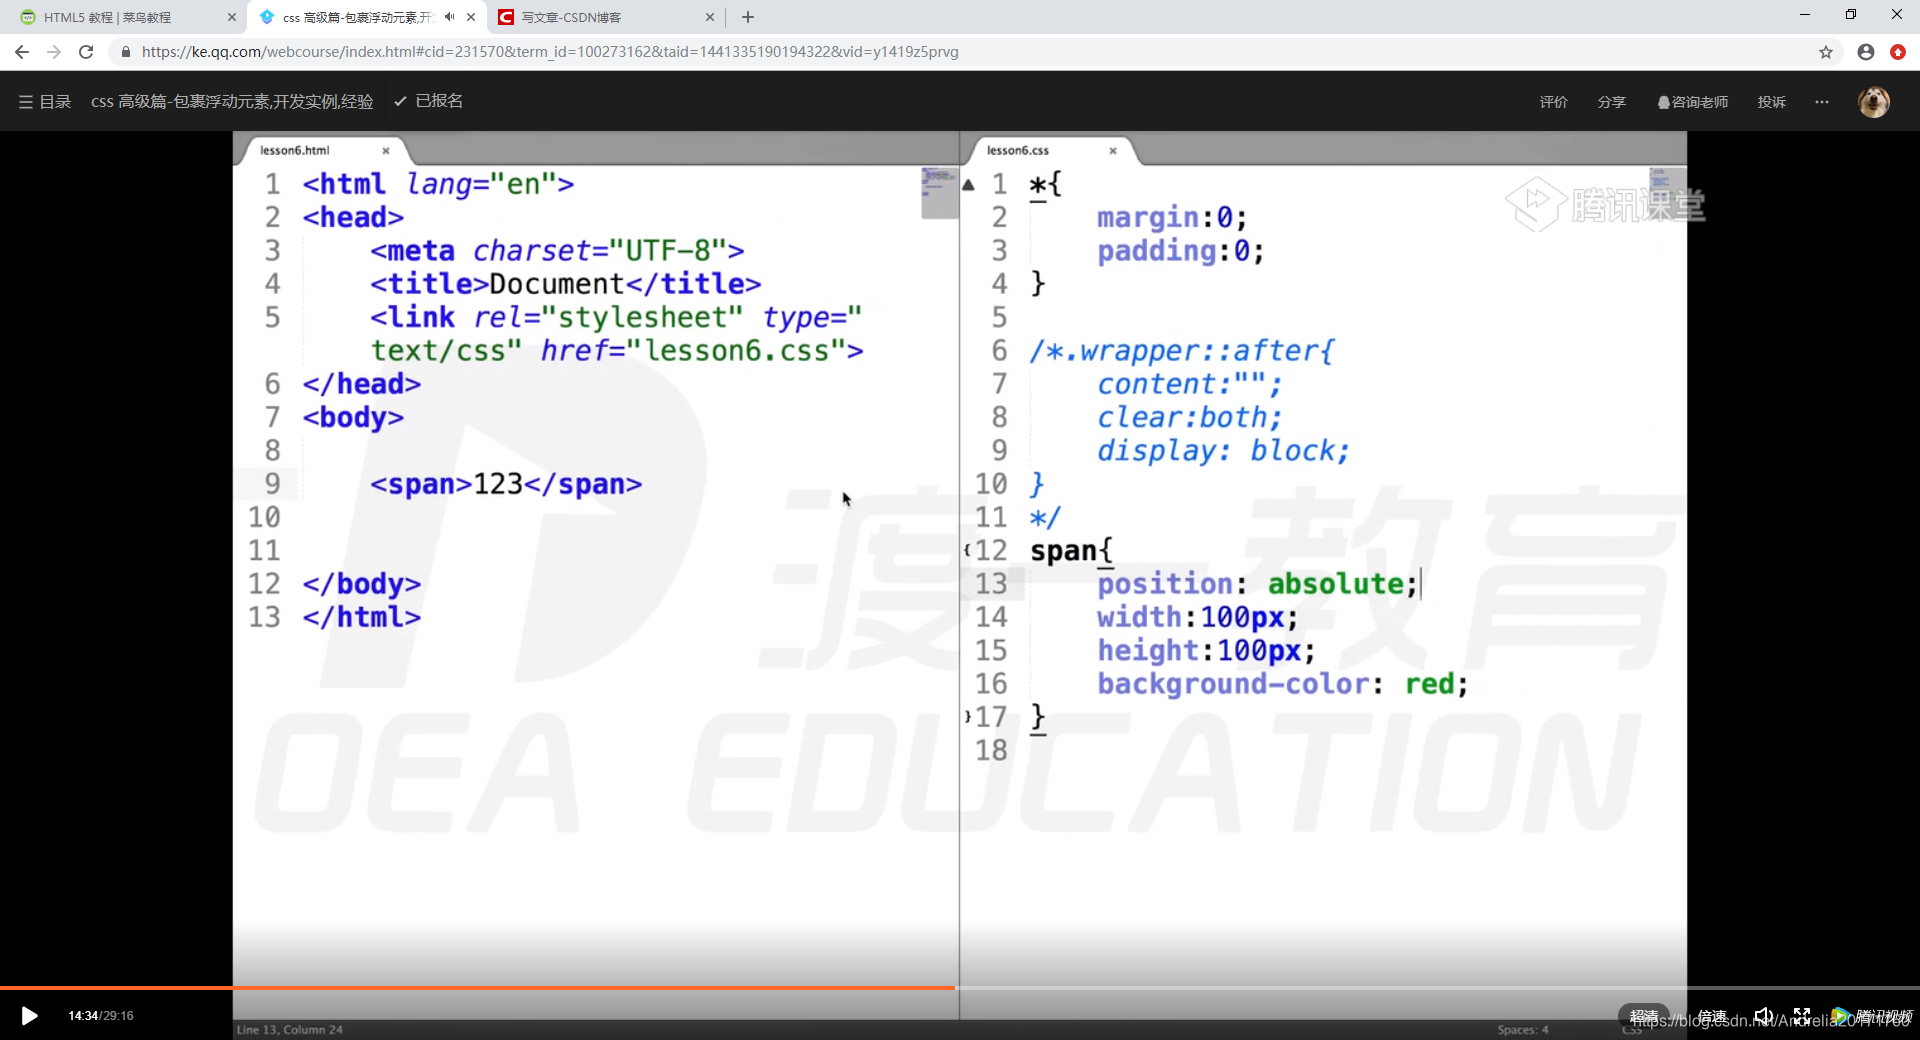
Task: View site security lock info
Action: coord(125,52)
